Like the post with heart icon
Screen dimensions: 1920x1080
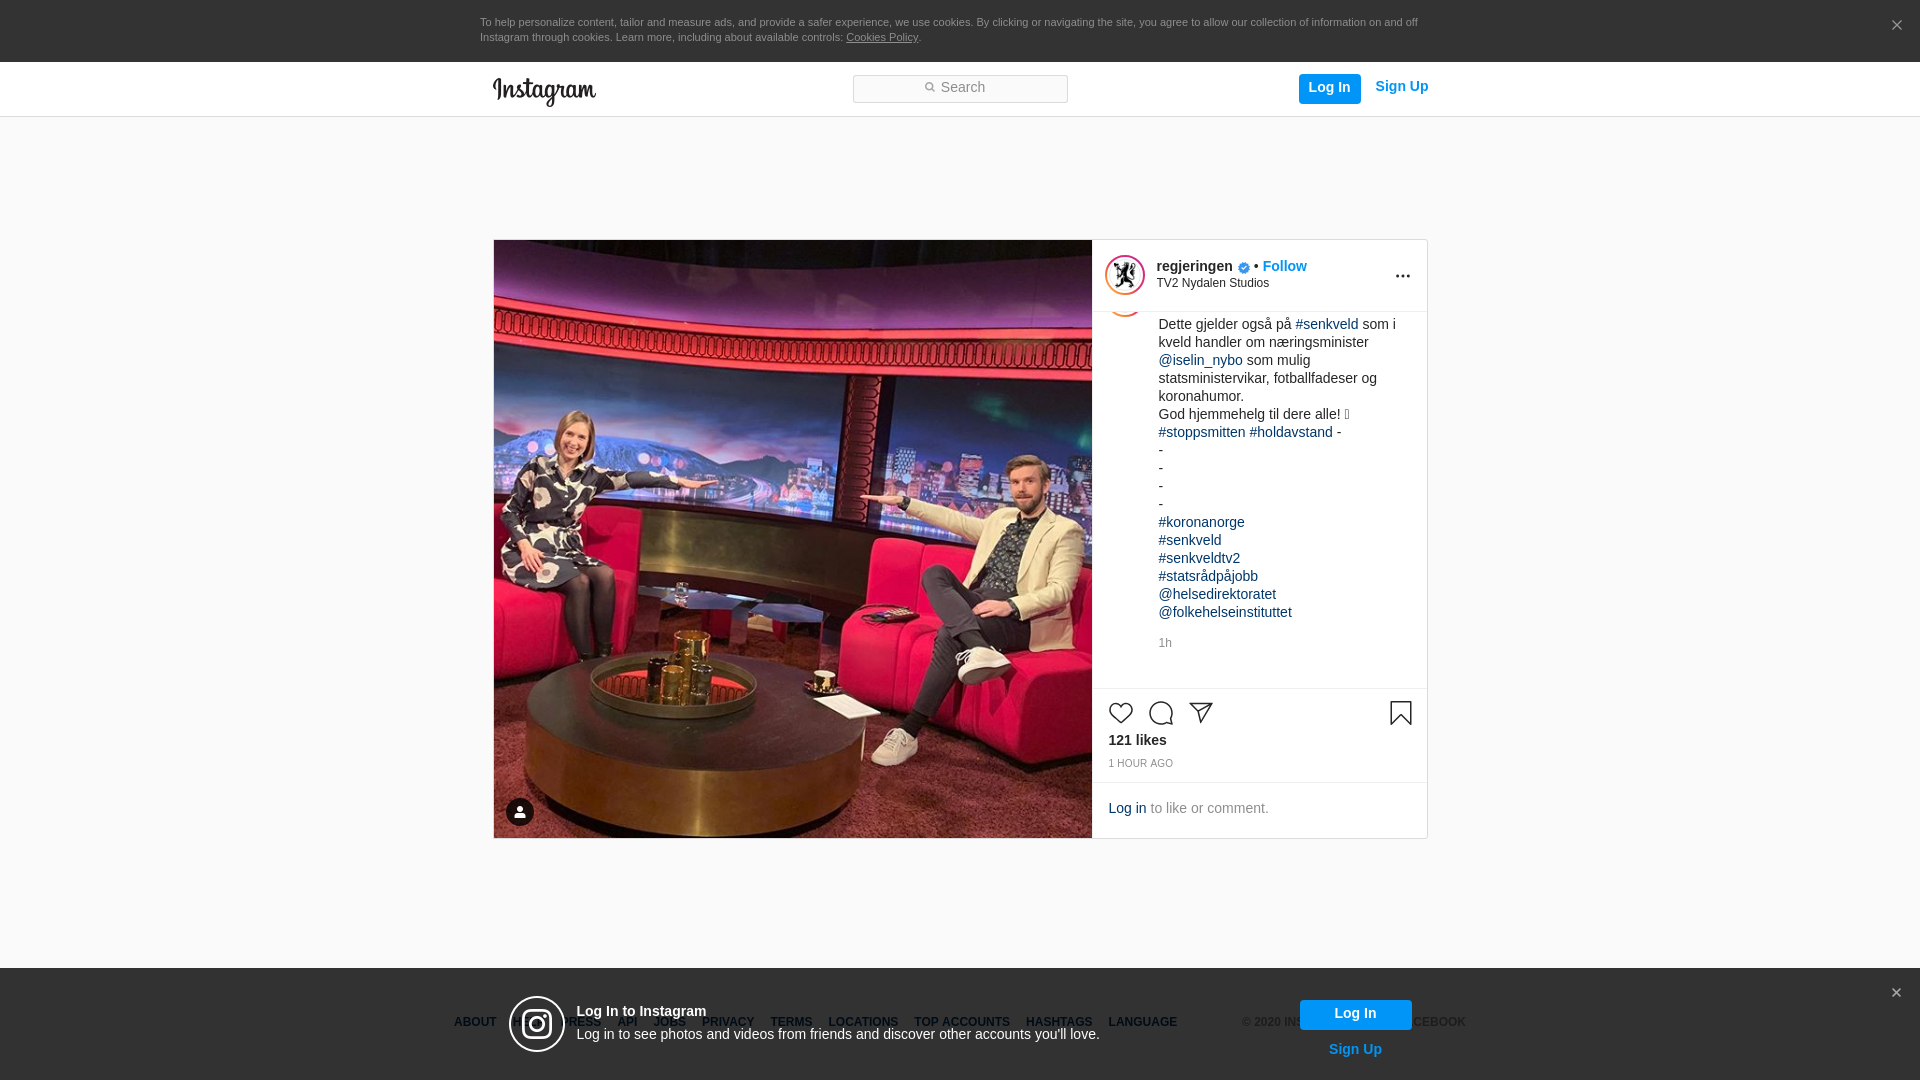click(1120, 713)
